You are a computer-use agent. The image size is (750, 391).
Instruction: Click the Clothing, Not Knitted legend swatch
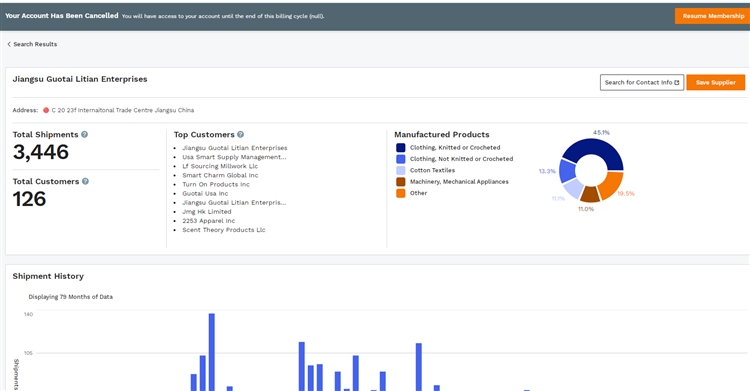tap(400, 159)
